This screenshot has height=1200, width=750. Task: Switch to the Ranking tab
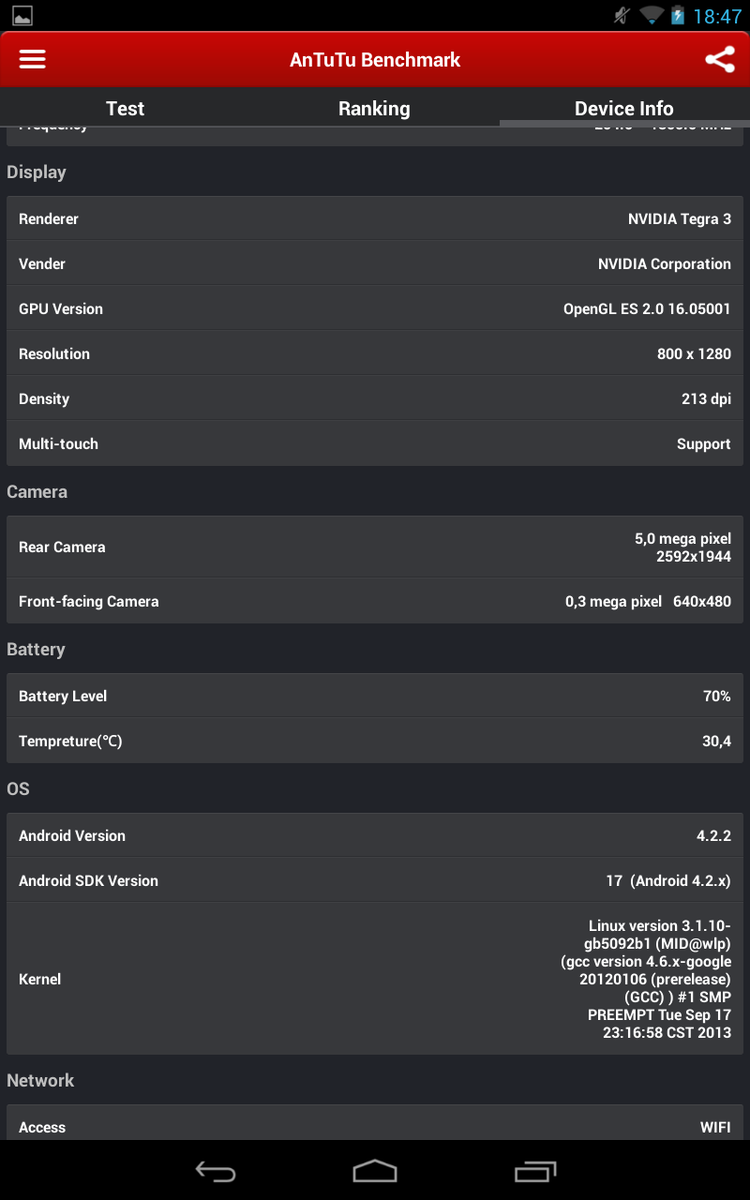(x=374, y=109)
